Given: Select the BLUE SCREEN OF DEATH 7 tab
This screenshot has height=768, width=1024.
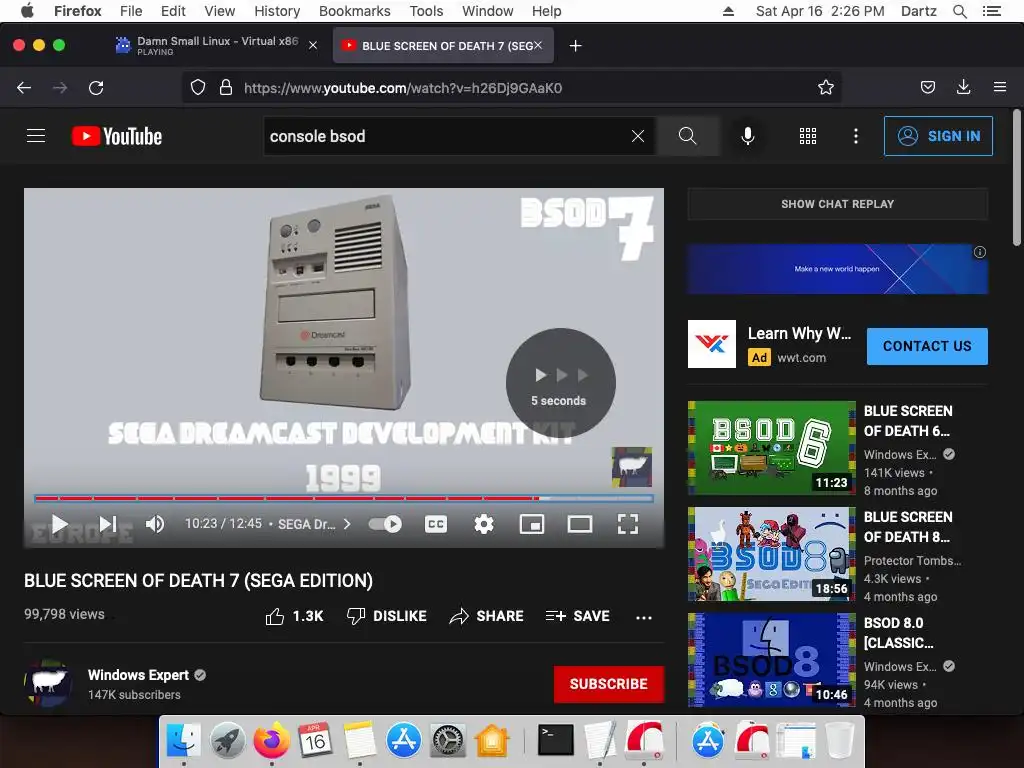Looking at the screenshot, I should [x=443, y=46].
